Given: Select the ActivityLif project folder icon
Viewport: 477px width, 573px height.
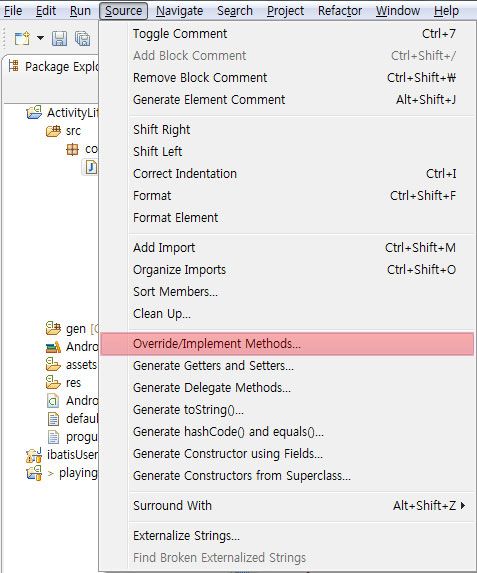Looking at the screenshot, I should pos(34,112).
